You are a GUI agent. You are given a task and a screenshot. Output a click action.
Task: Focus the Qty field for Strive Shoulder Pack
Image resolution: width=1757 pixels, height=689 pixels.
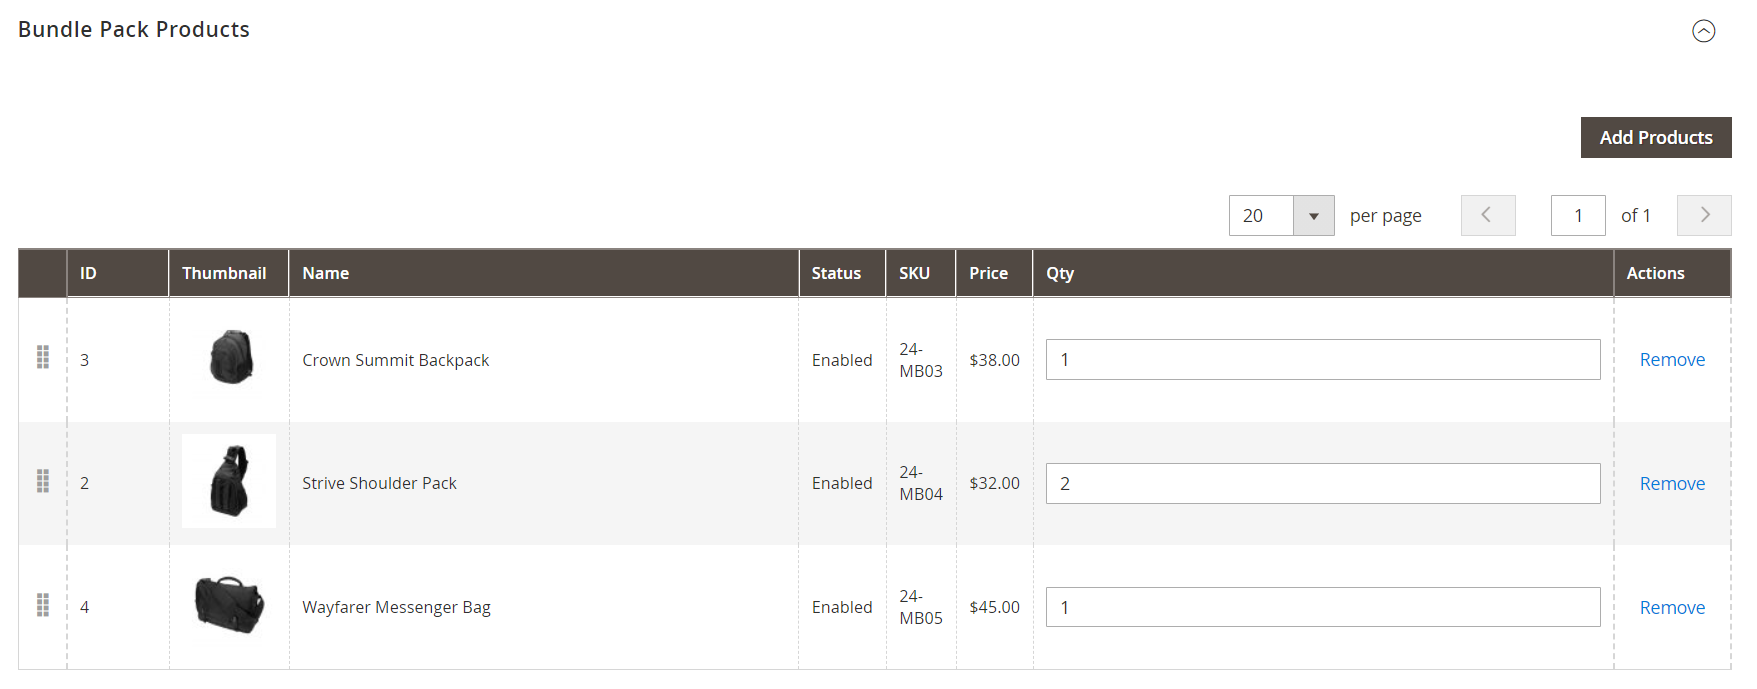click(x=1322, y=484)
